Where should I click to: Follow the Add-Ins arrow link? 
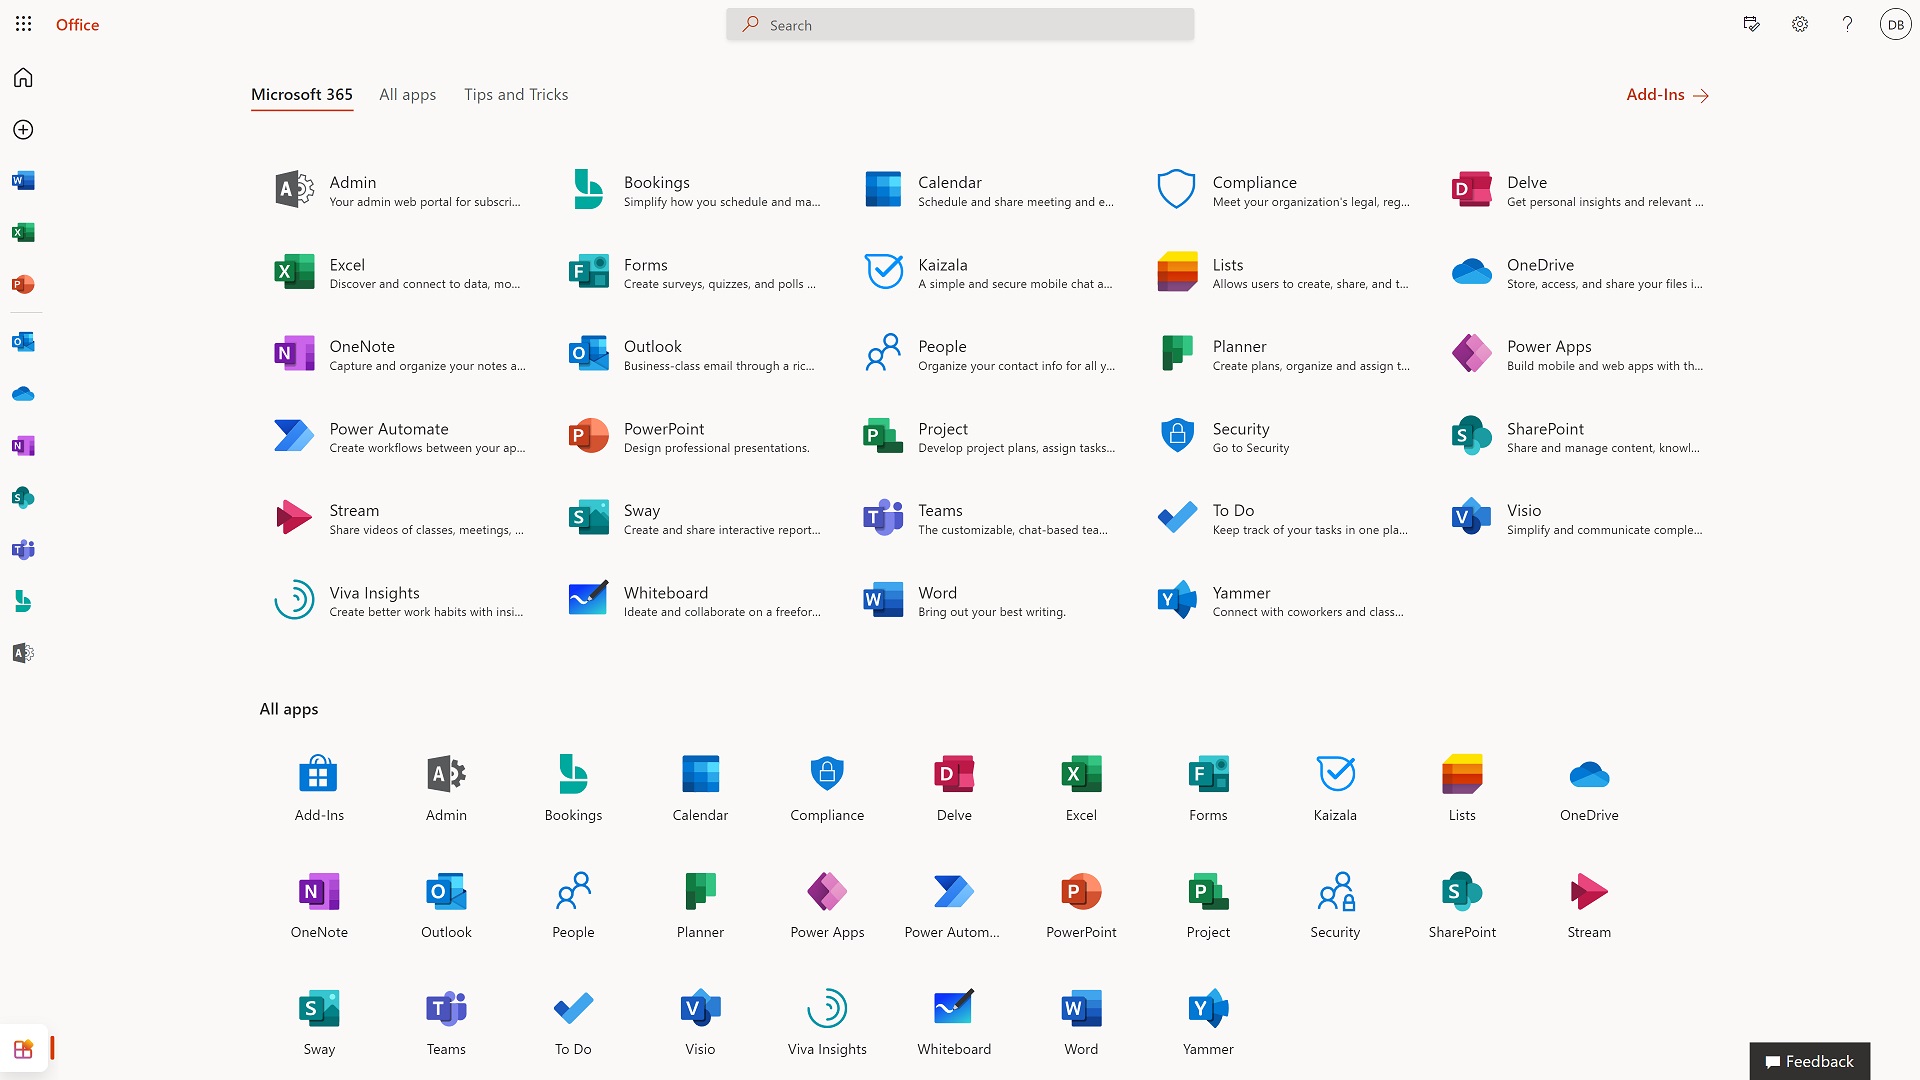(x=1667, y=95)
